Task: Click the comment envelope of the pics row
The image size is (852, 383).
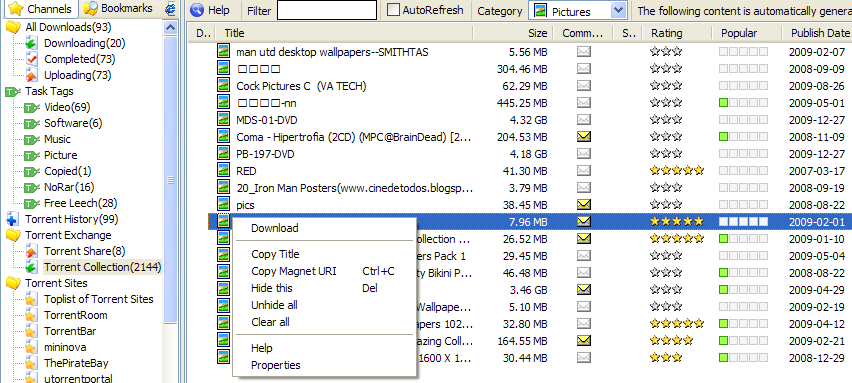Action: pos(584,204)
